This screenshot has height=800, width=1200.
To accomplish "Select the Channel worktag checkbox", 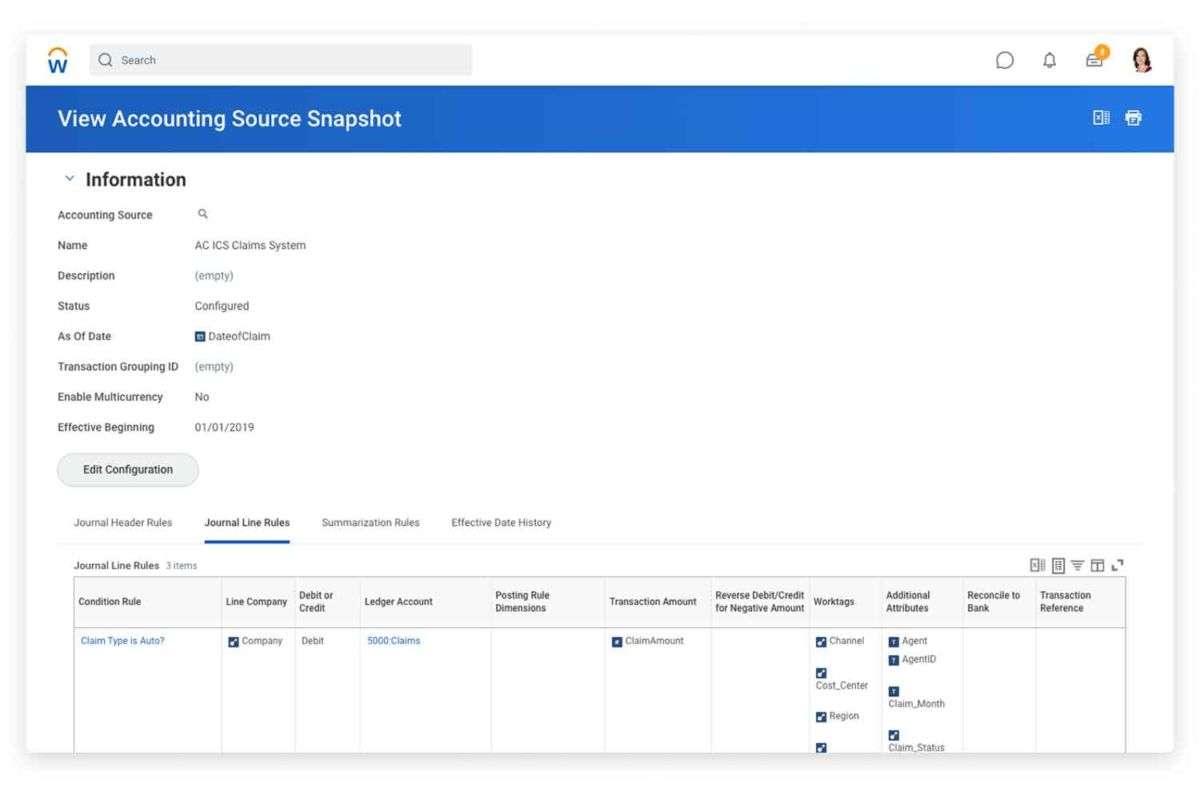I will (x=822, y=641).
